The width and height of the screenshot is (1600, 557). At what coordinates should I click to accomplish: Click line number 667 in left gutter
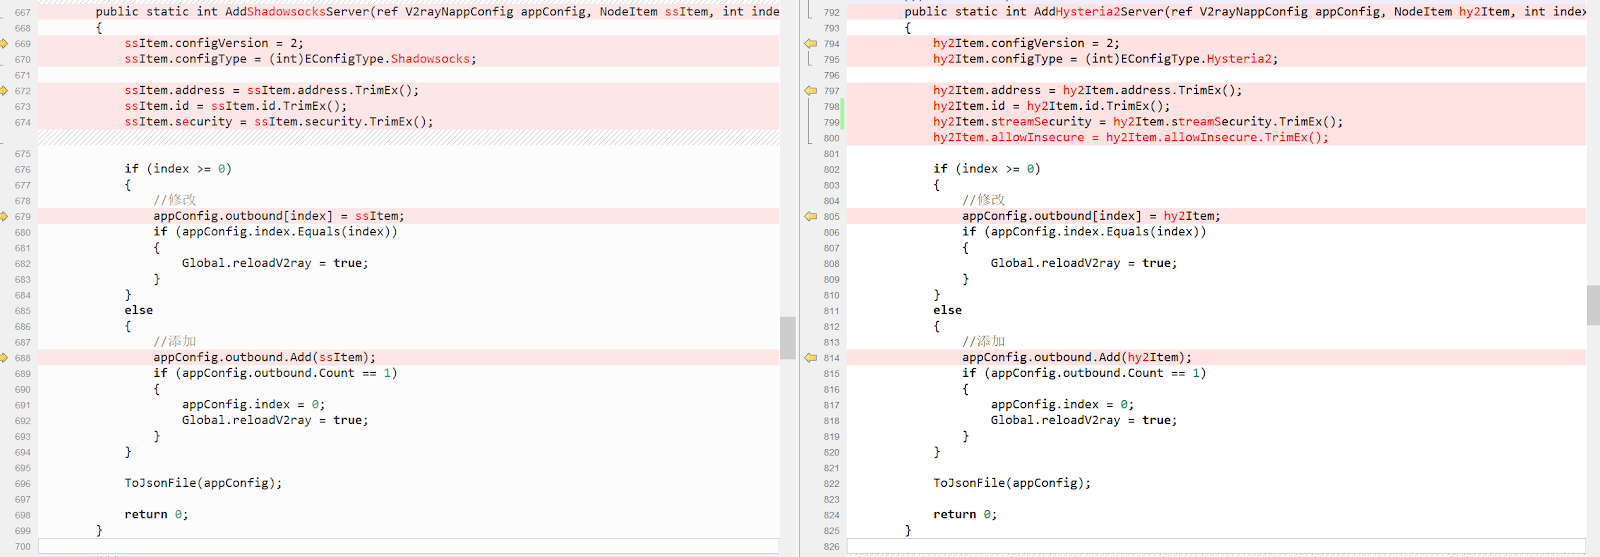click(x=22, y=13)
